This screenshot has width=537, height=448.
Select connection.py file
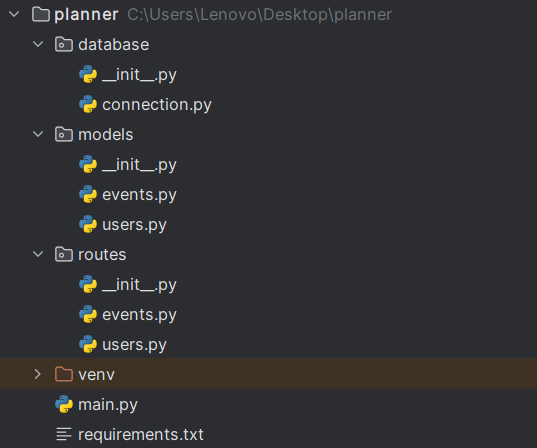[x=157, y=105]
